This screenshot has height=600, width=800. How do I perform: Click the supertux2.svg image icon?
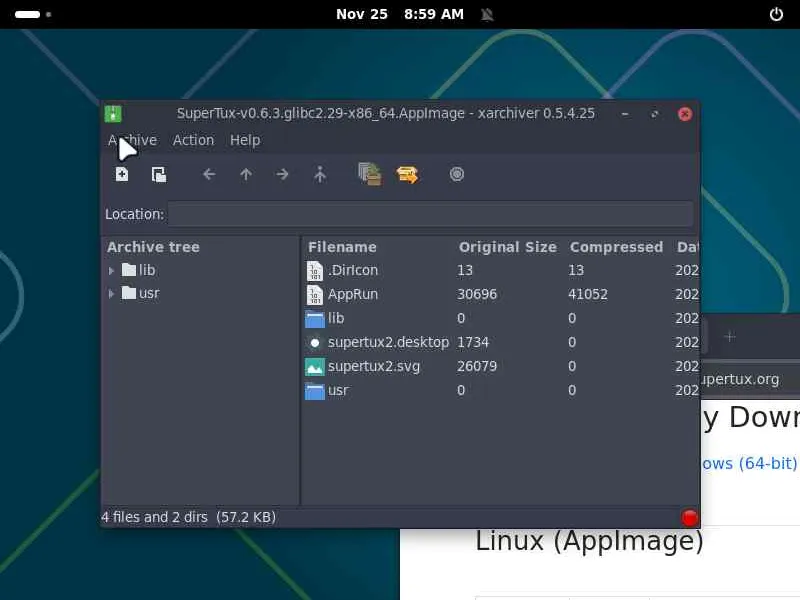point(315,367)
